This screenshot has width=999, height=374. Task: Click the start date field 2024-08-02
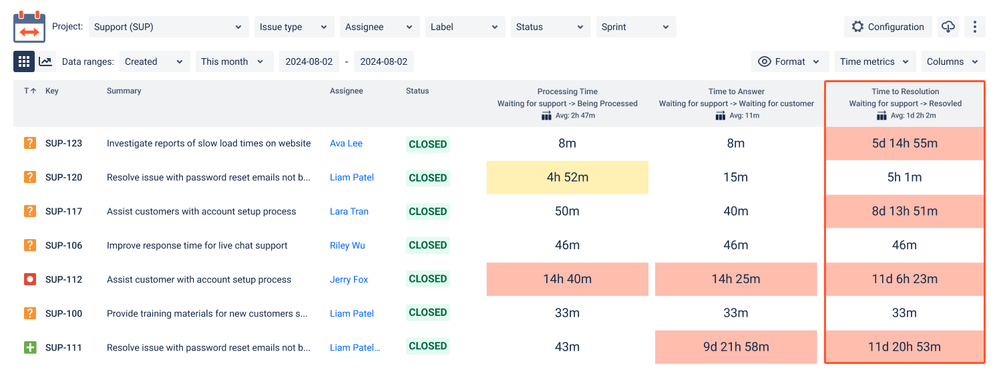coord(309,62)
